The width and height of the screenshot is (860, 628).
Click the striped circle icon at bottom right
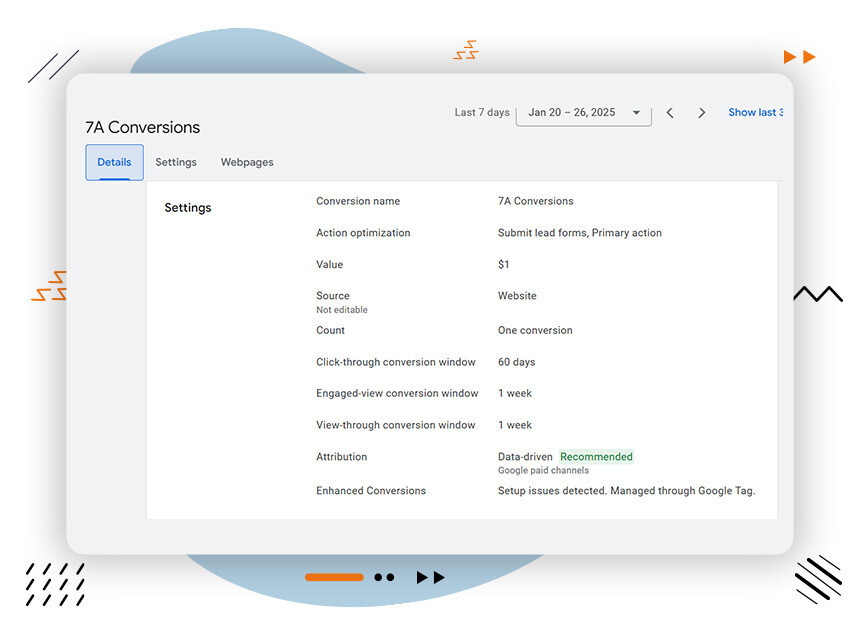click(818, 578)
